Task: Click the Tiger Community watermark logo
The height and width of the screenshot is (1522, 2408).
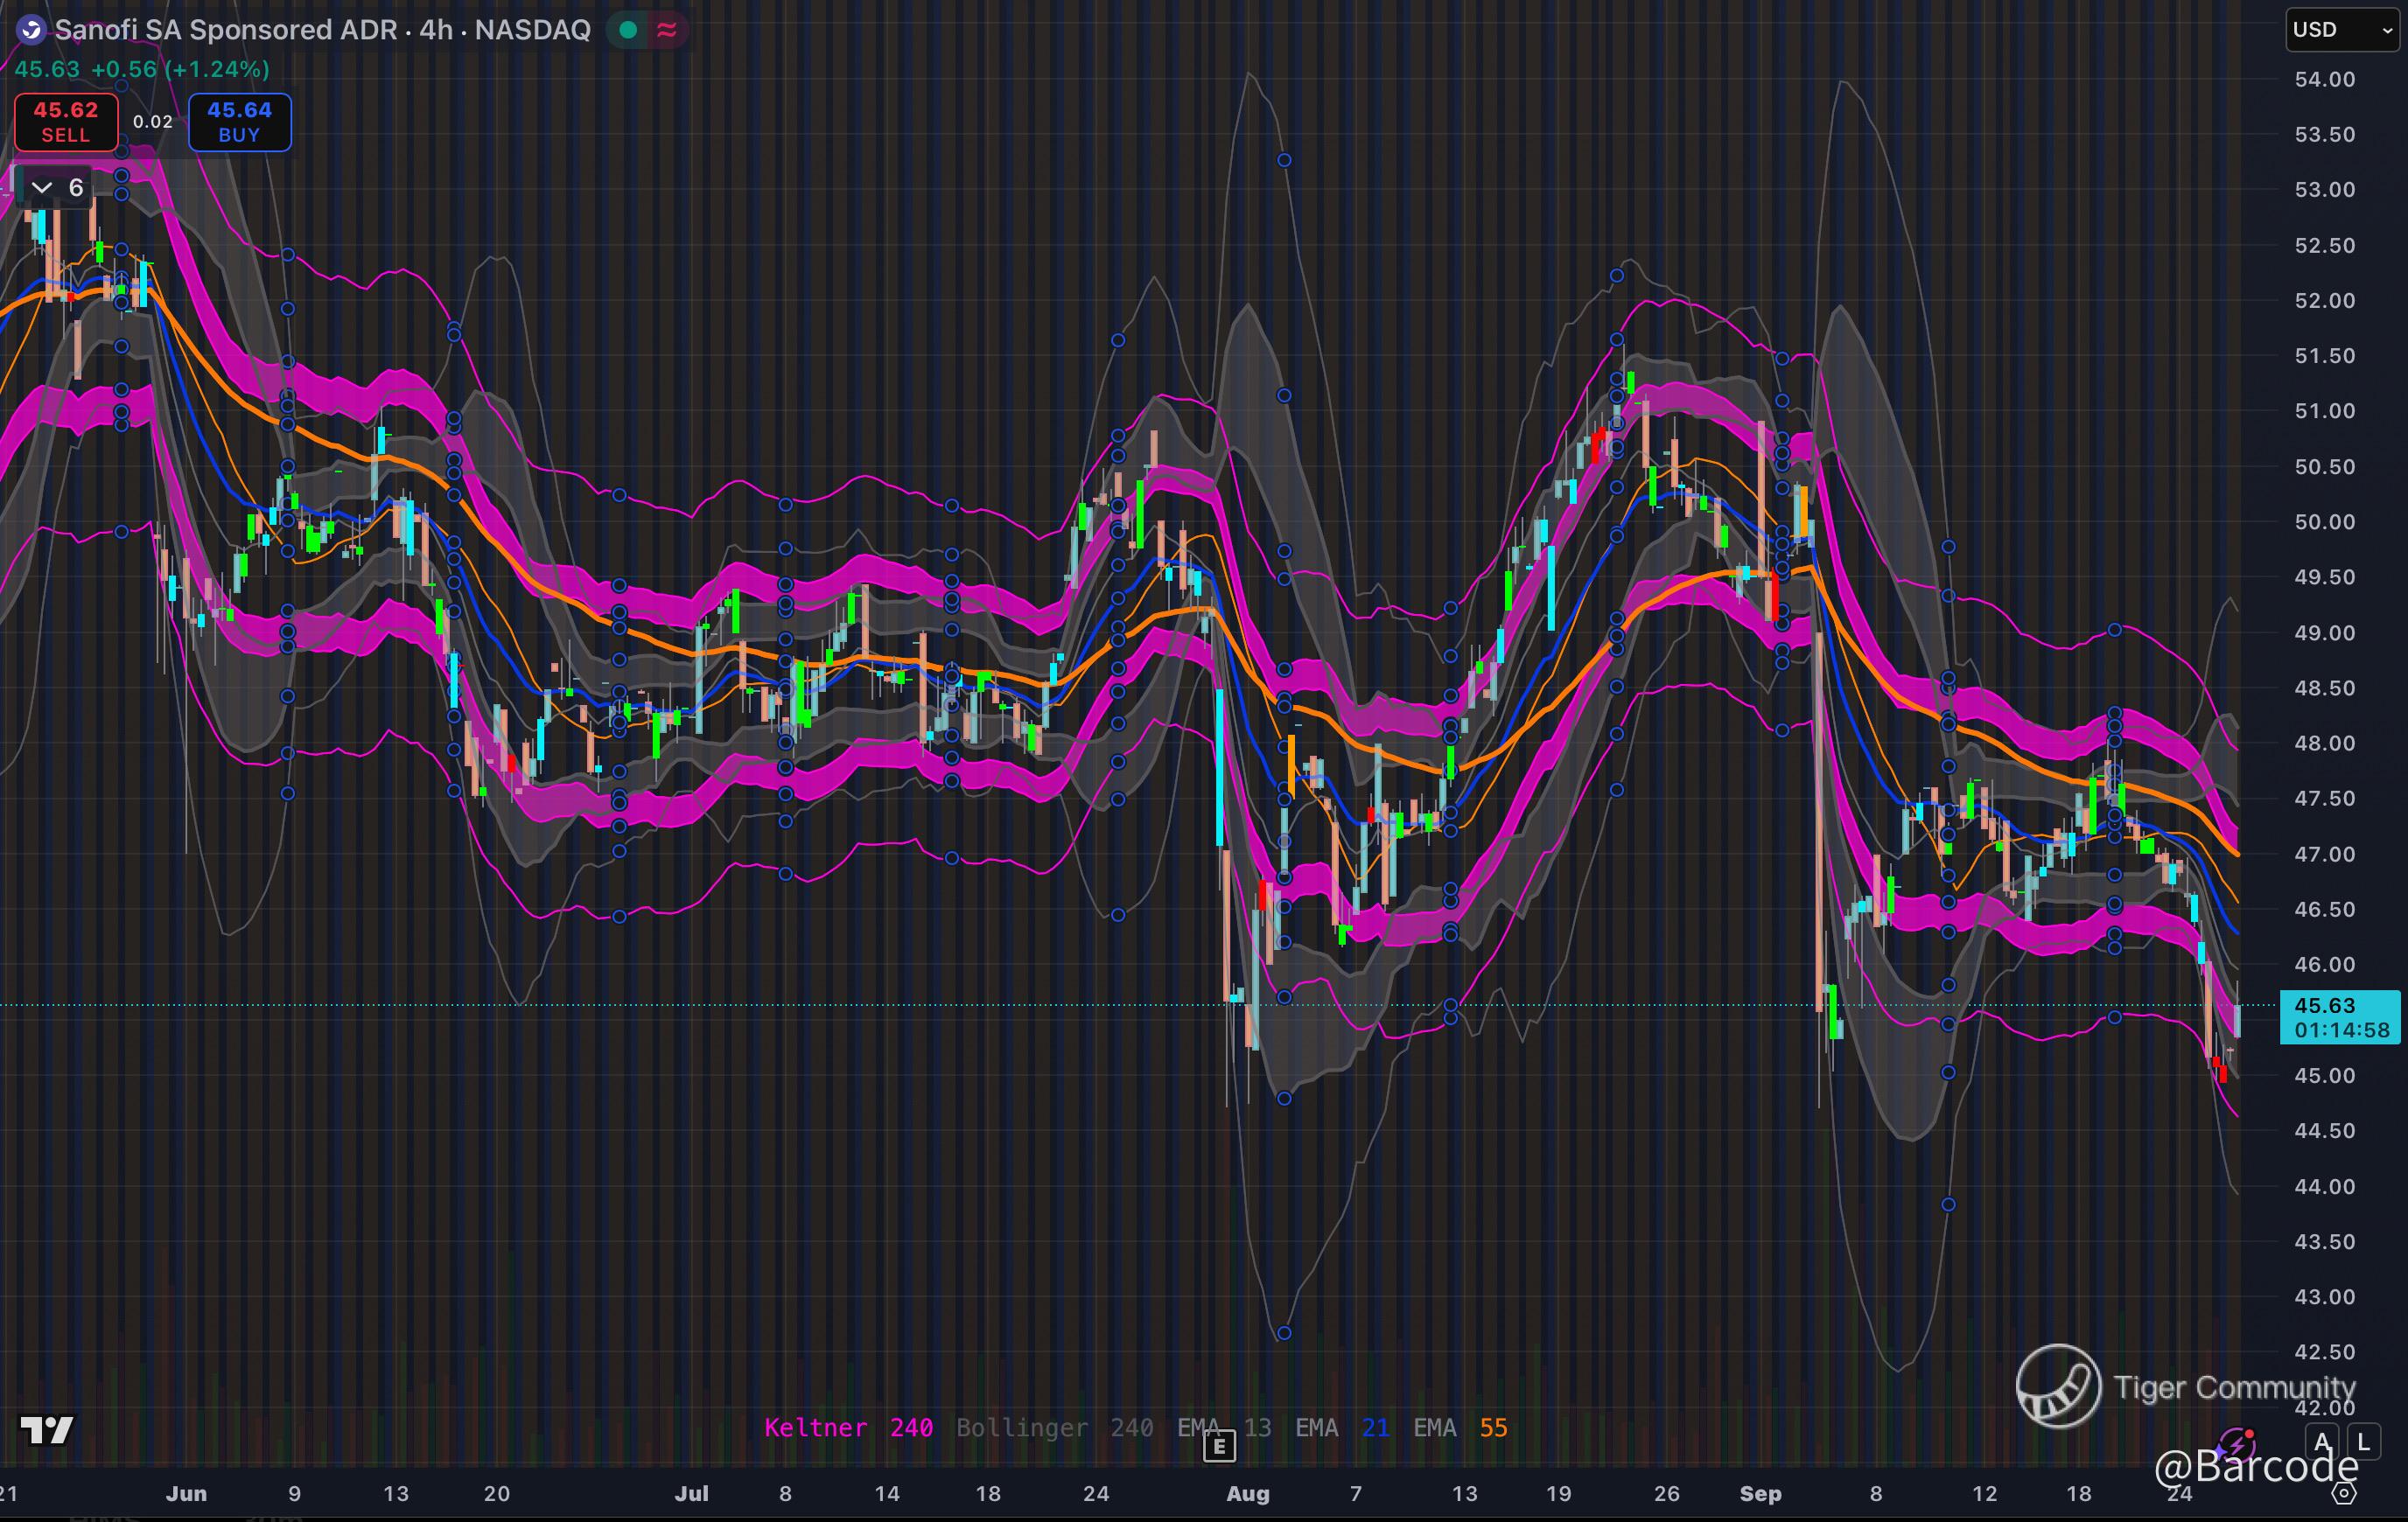Action: tap(2058, 1386)
